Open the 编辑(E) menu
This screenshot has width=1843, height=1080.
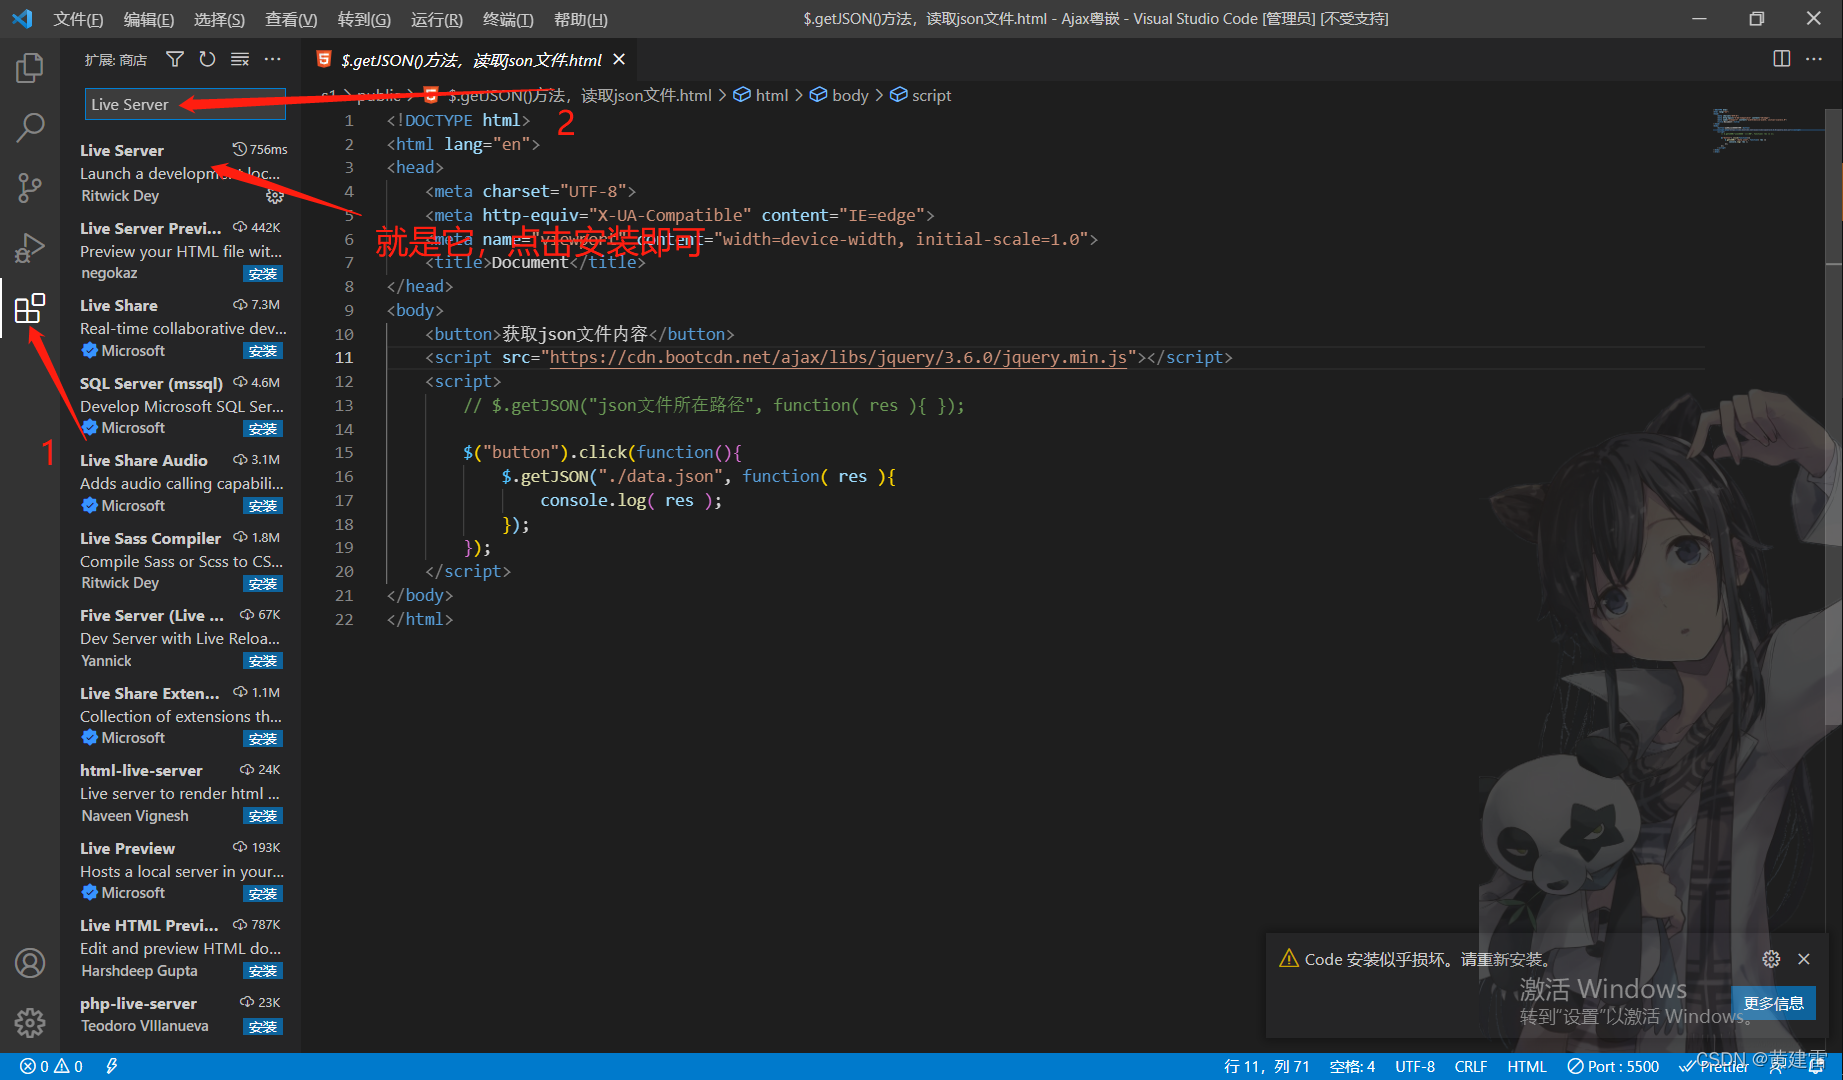pos(148,19)
